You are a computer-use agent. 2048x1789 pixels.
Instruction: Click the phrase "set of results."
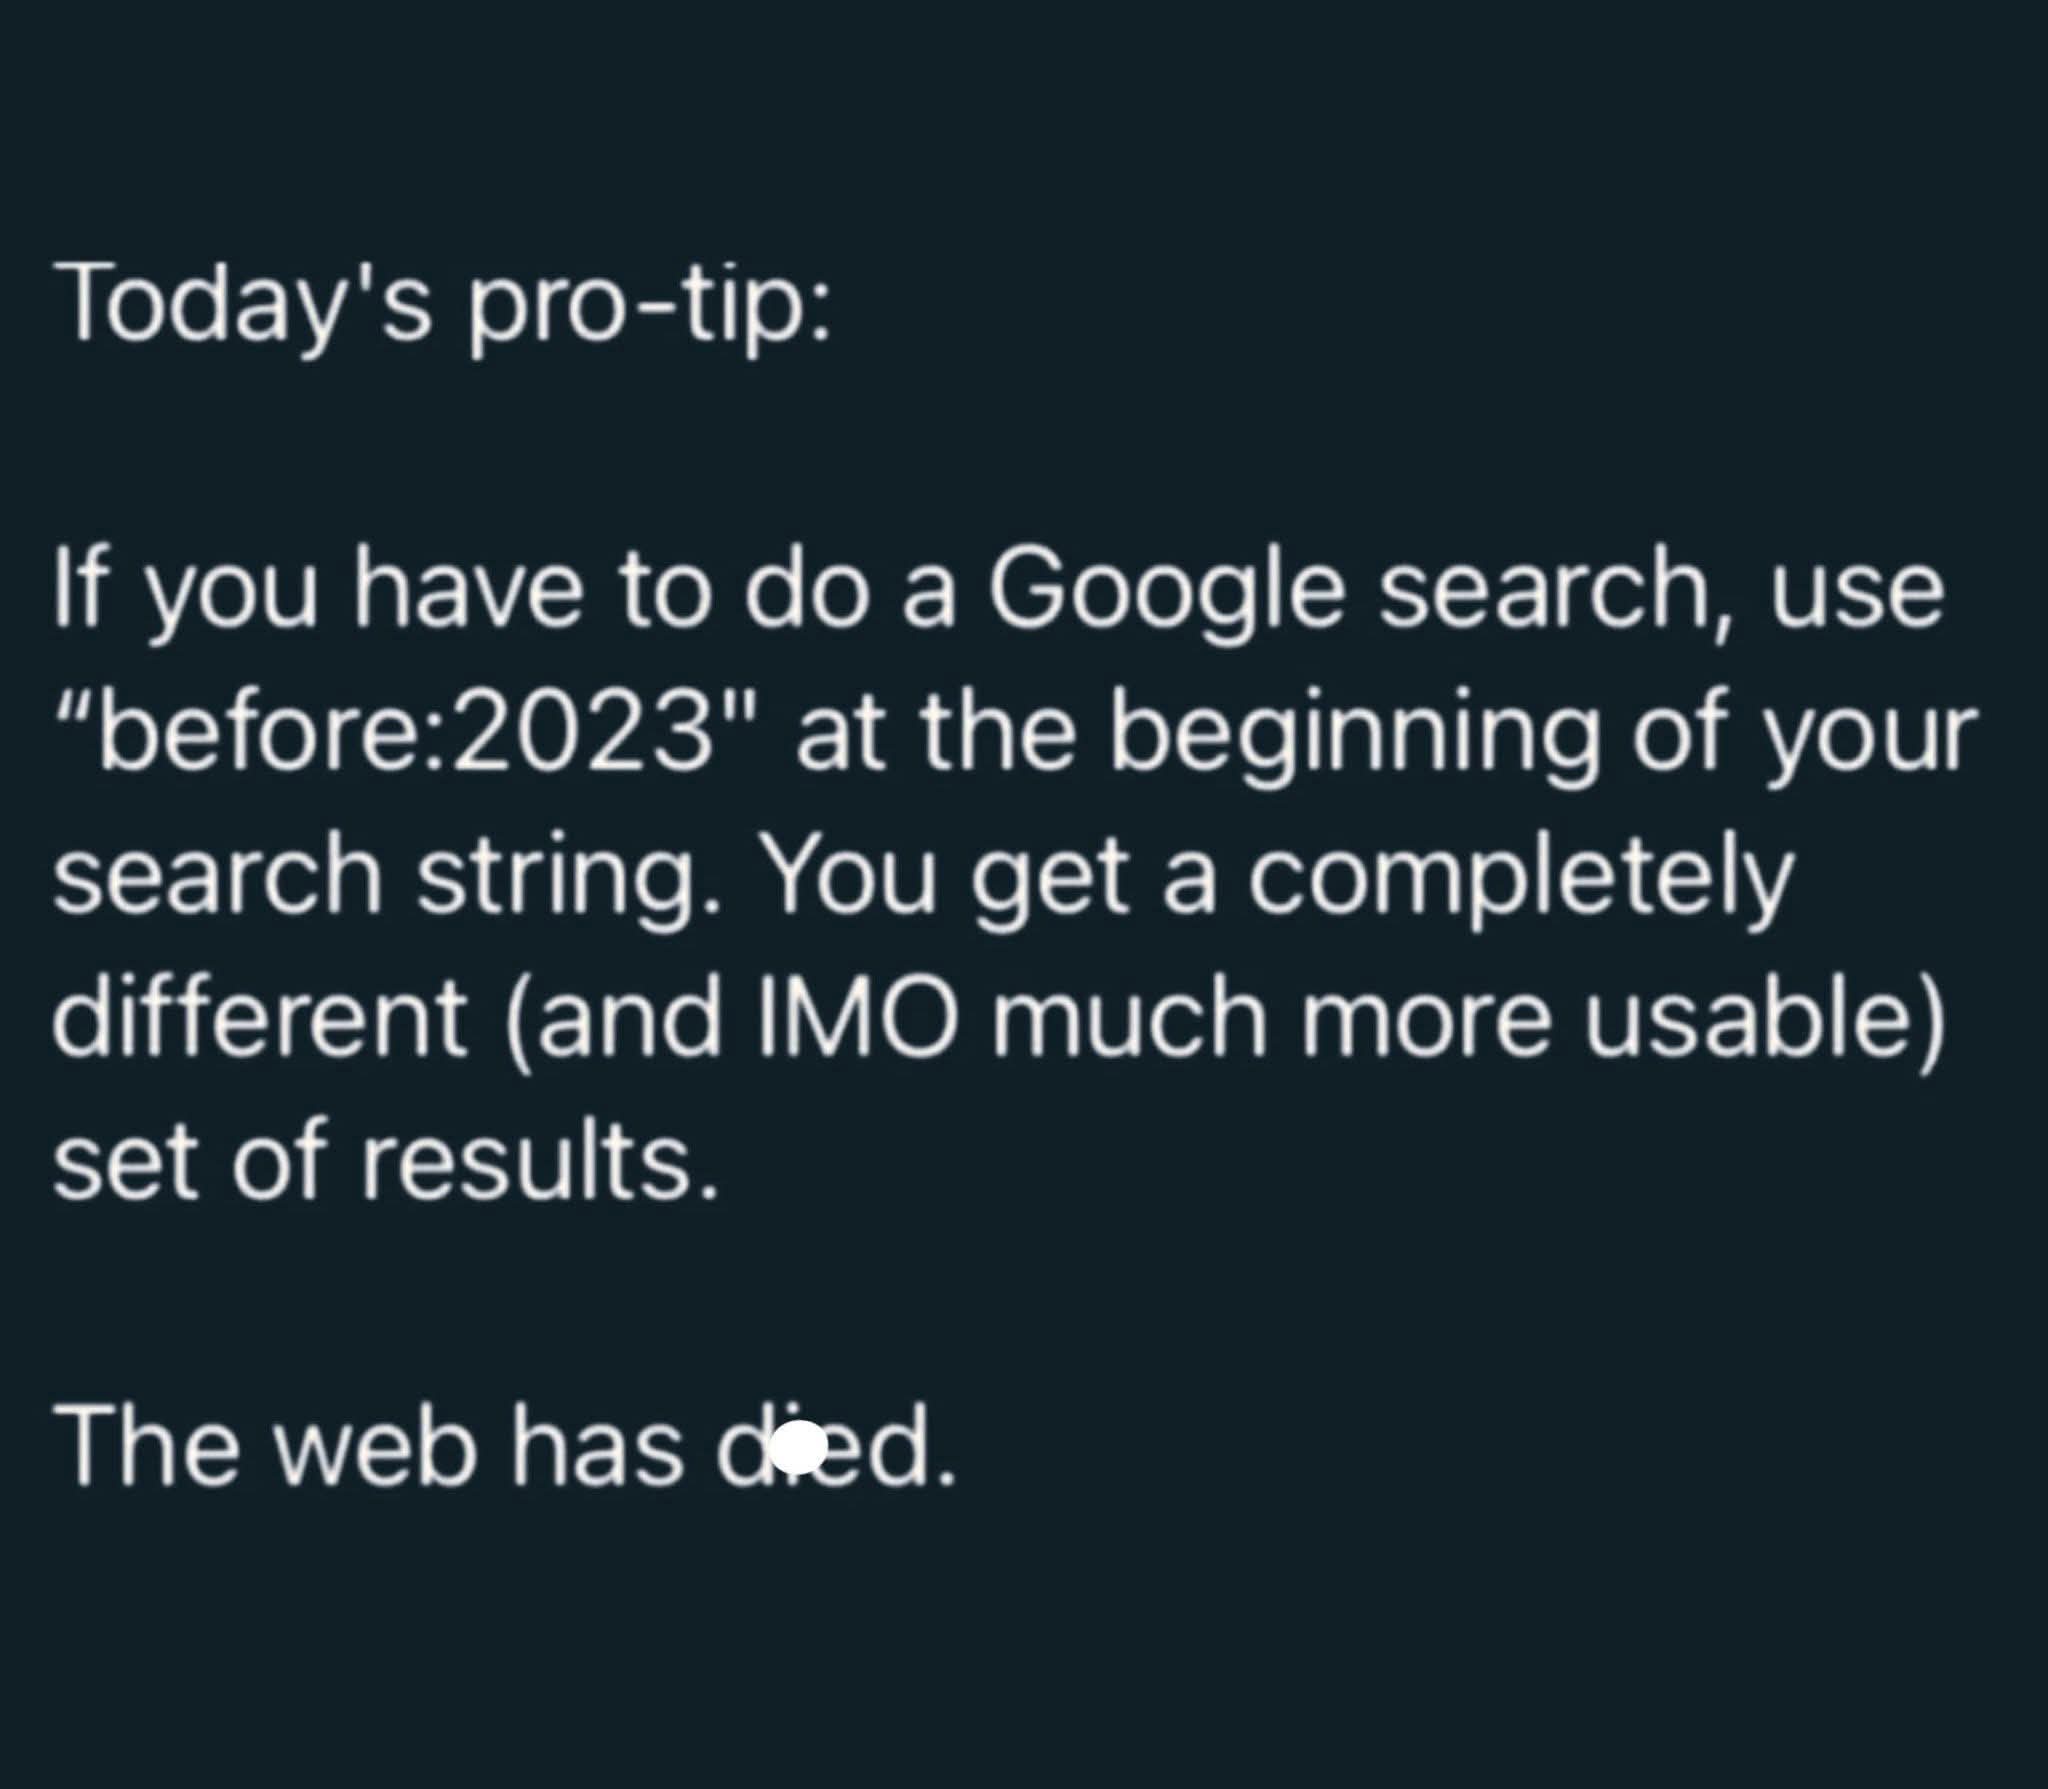point(386,1162)
